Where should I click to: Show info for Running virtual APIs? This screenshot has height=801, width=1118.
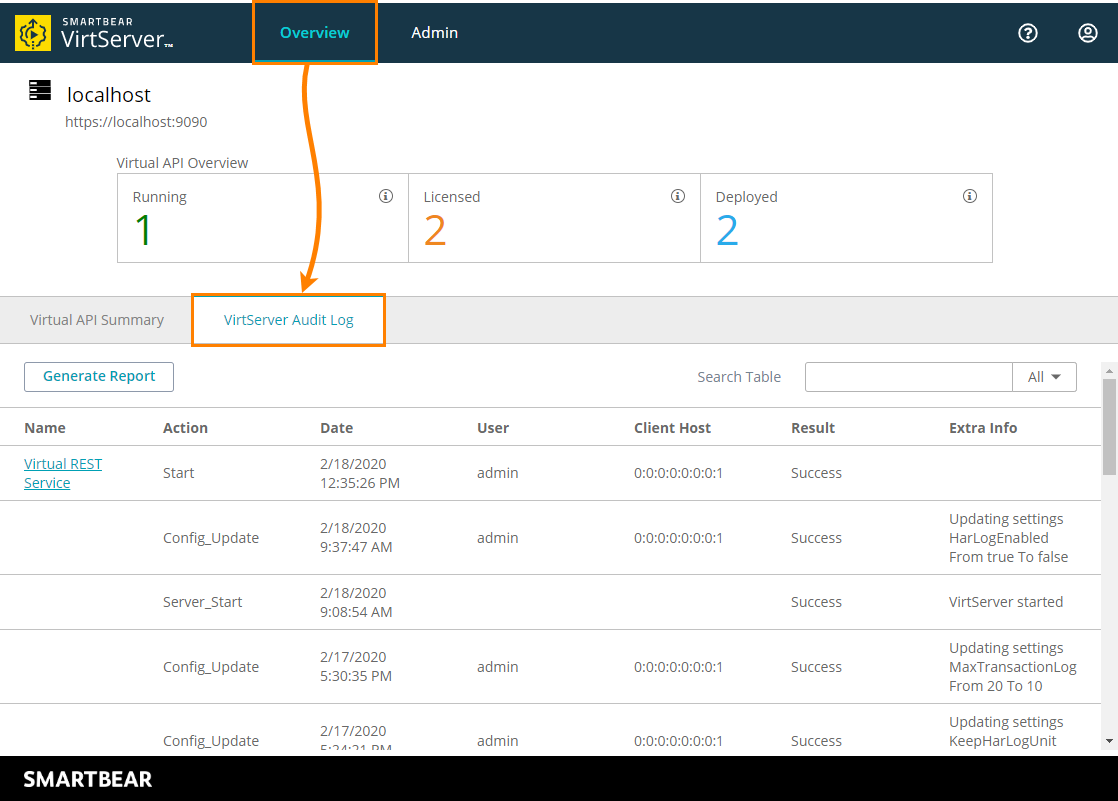(x=386, y=196)
